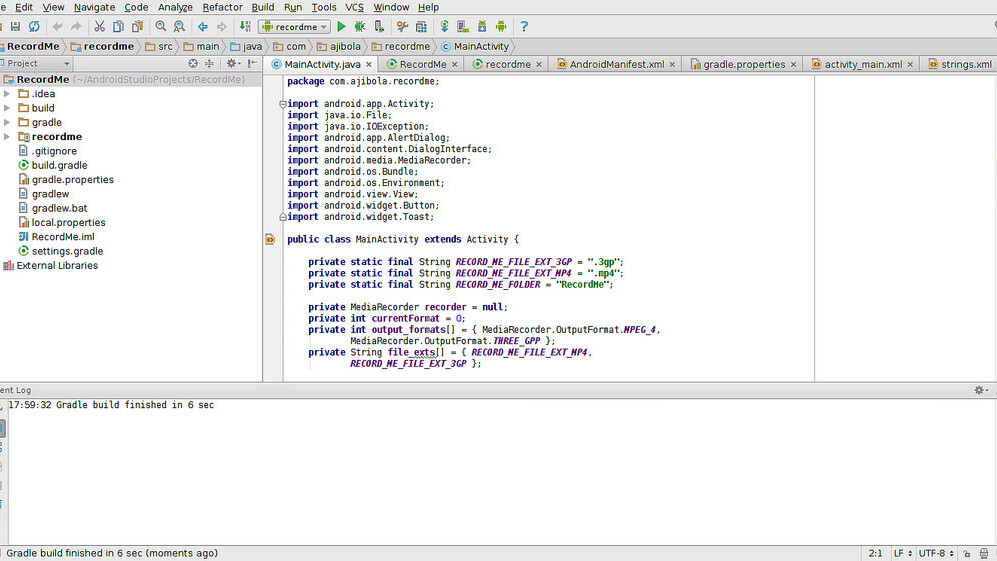The image size is (997, 561).
Task: Click the Find magnifier icon in toolbar
Action: (x=160, y=27)
